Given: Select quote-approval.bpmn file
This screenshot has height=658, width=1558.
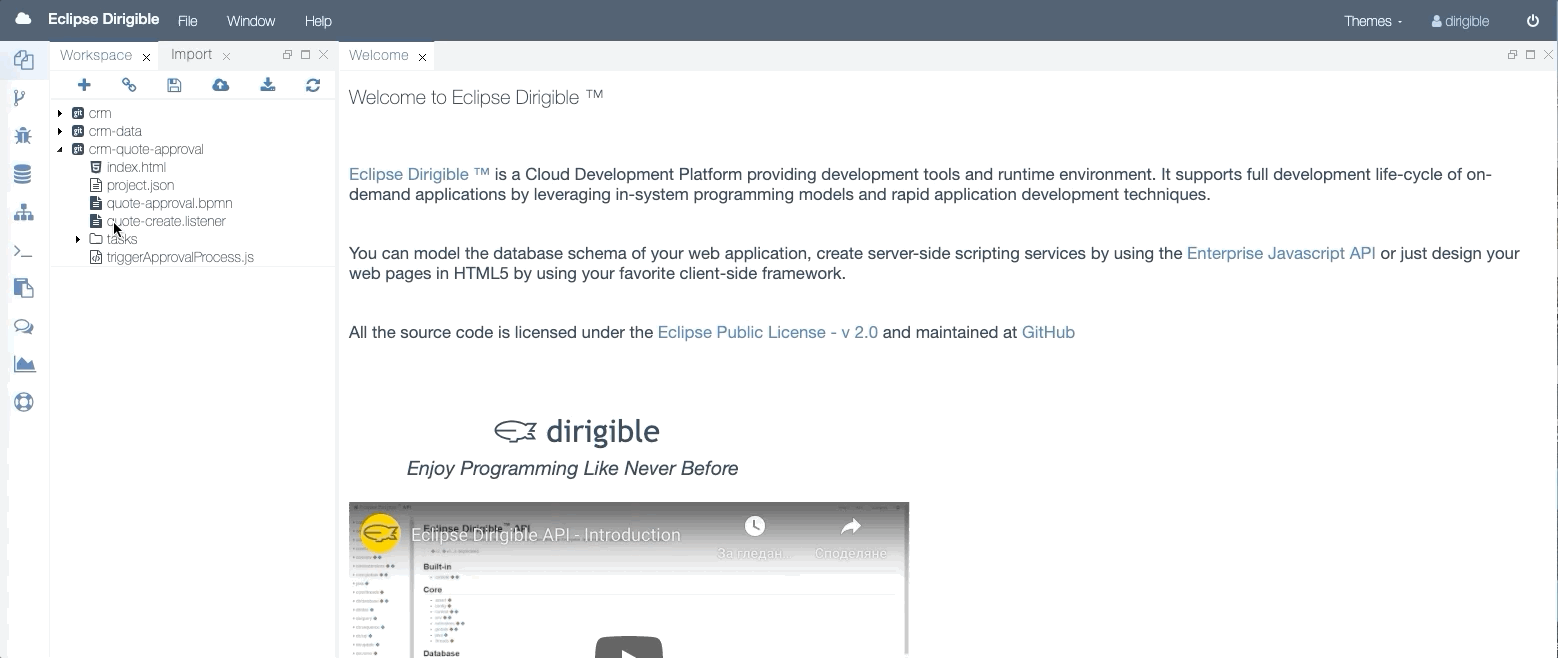Looking at the screenshot, I should [x=169, y=203].
